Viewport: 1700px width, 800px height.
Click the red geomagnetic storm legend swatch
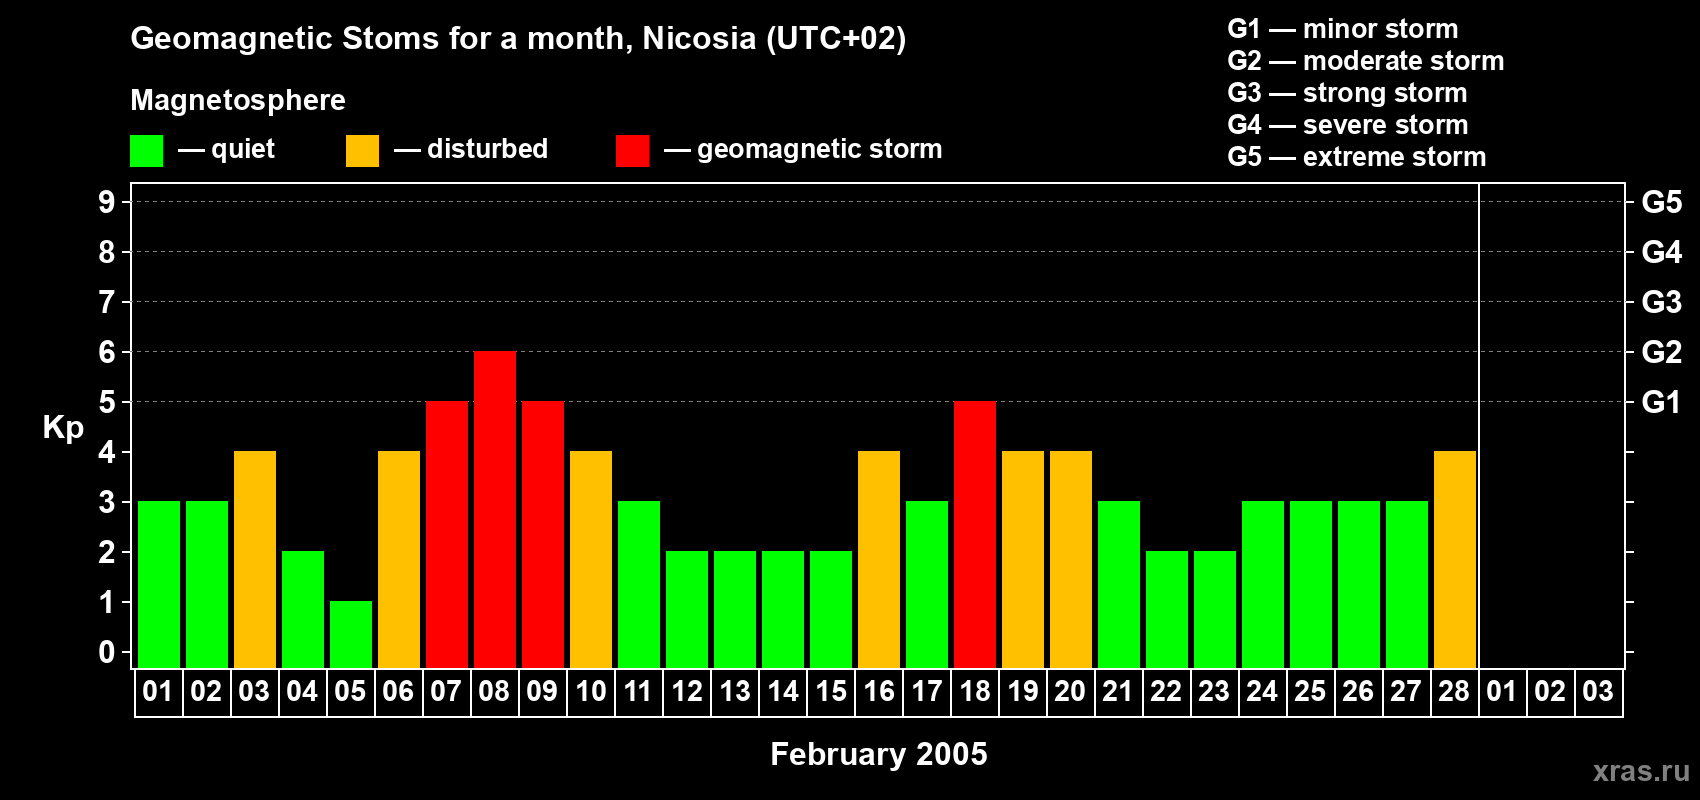632,151
